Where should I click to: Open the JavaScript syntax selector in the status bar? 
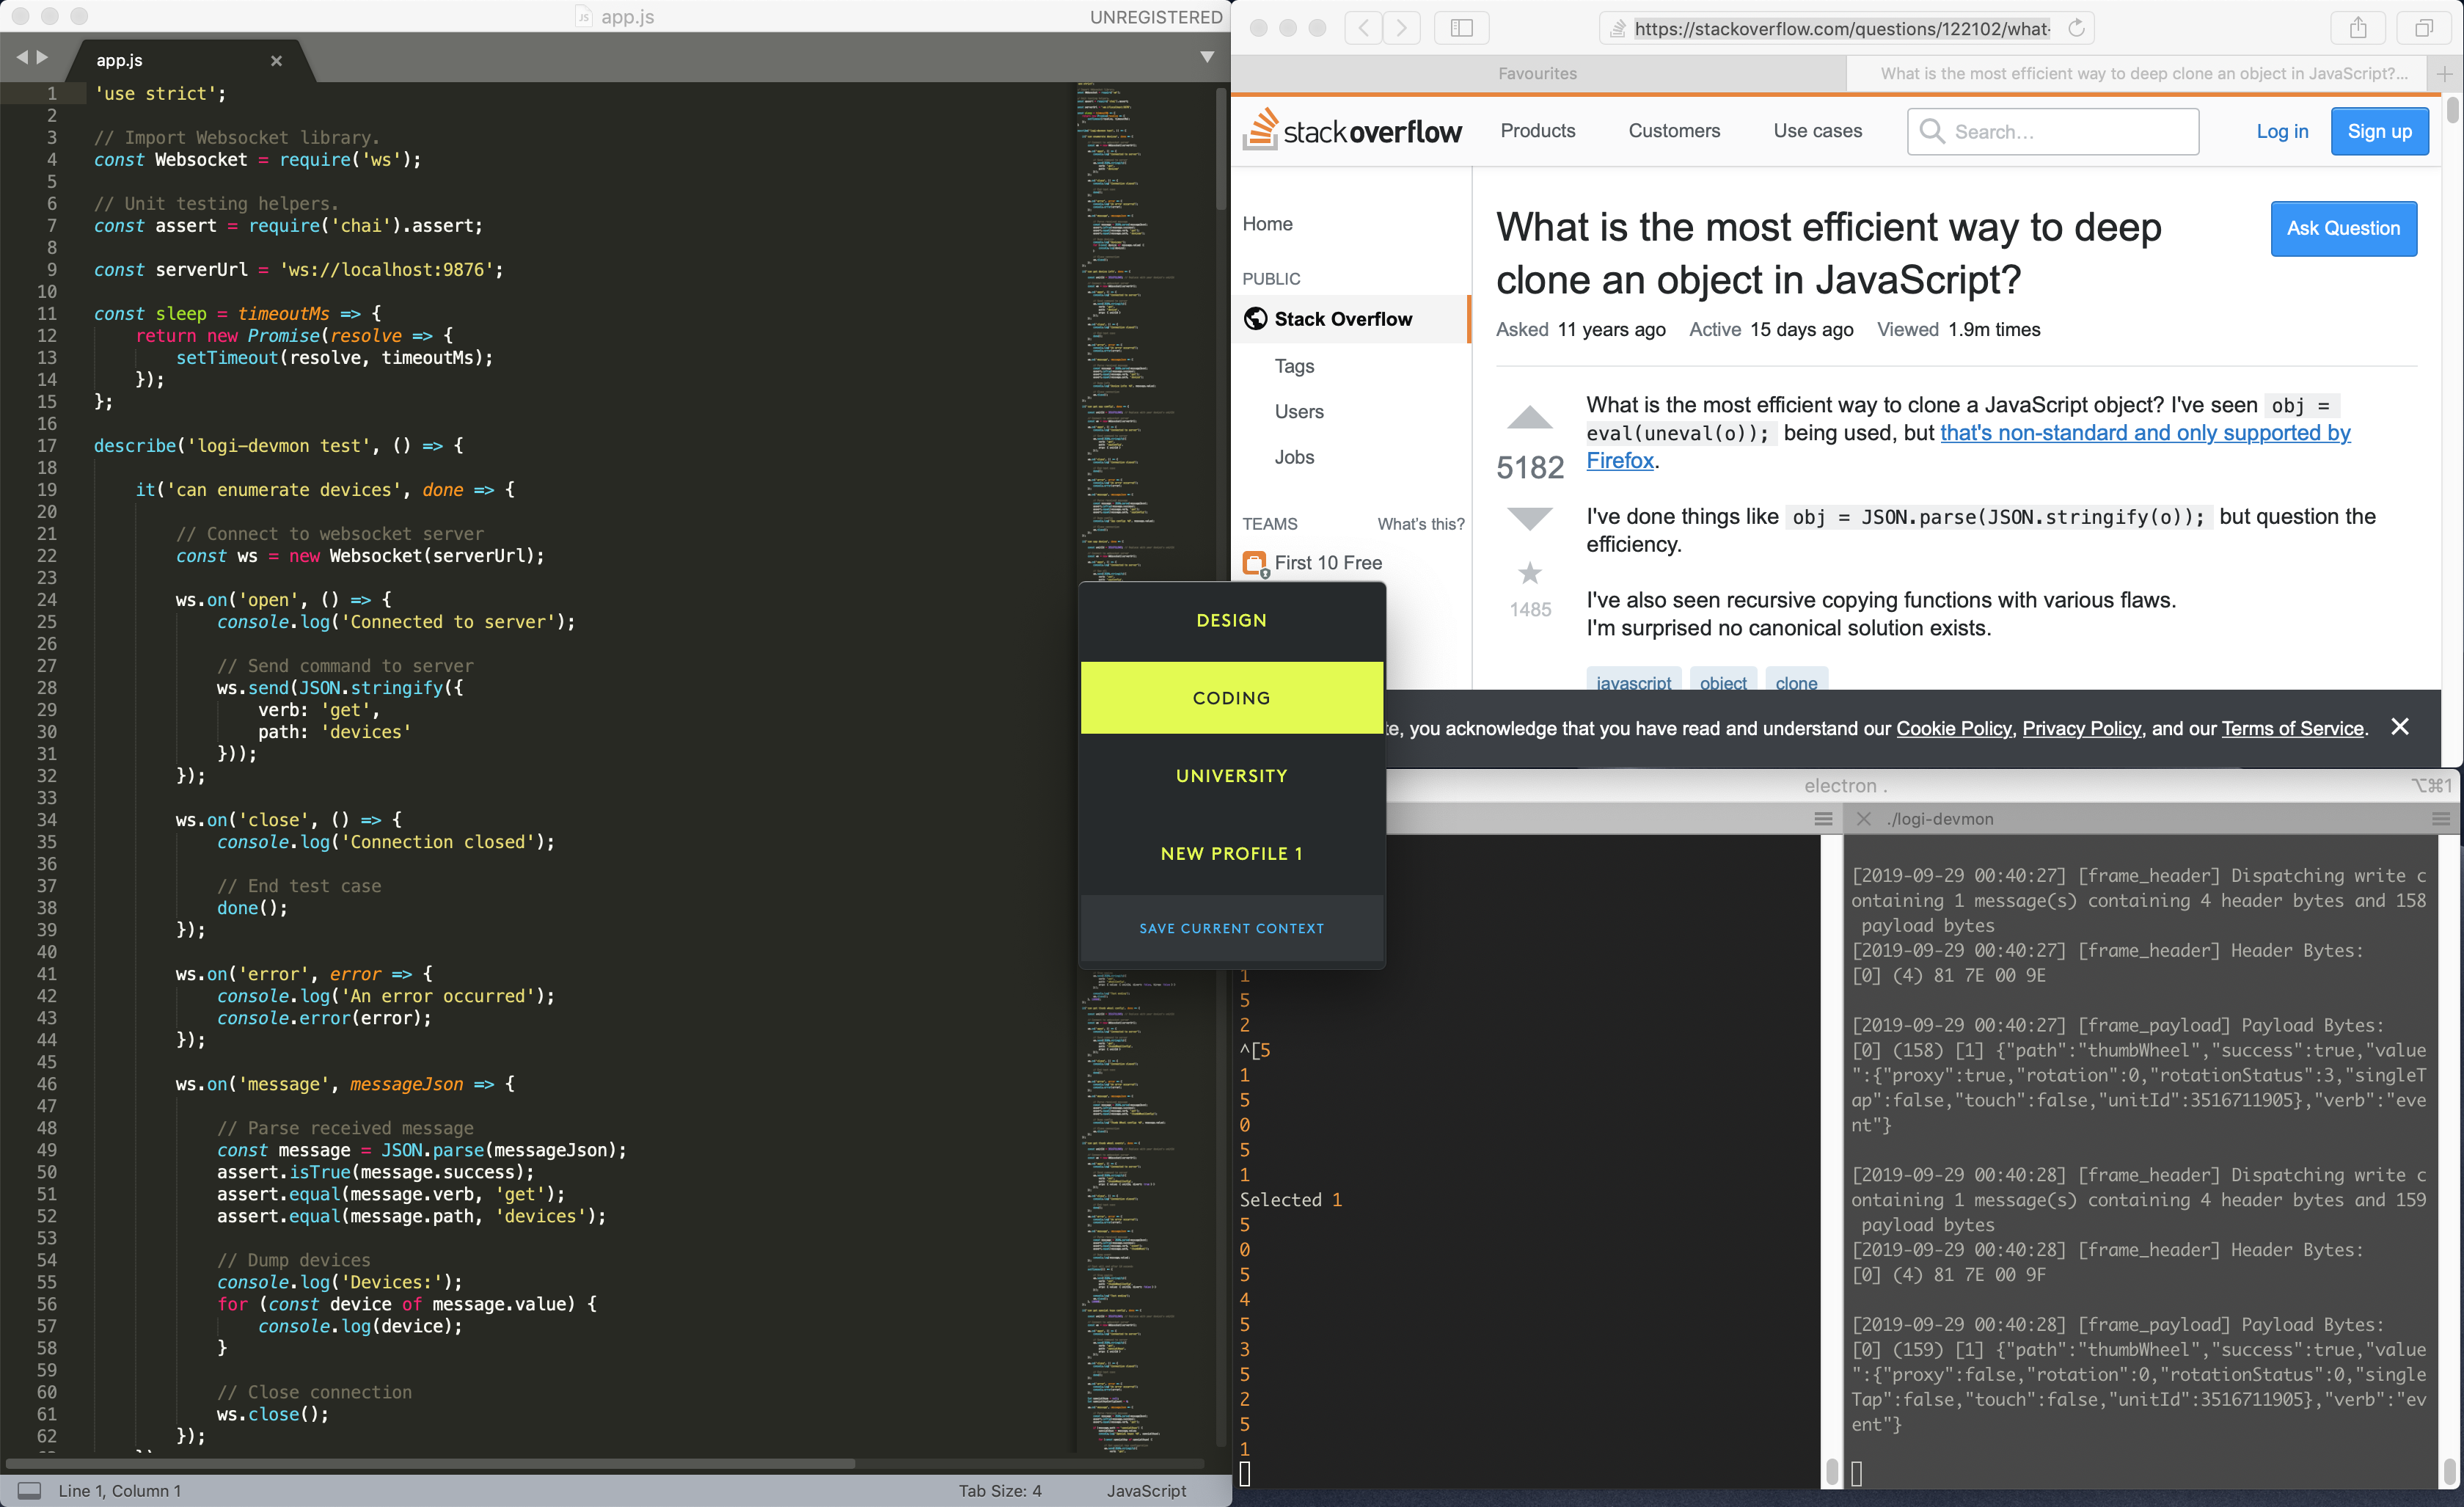pyautogui.click(x=1146, y=1490)
